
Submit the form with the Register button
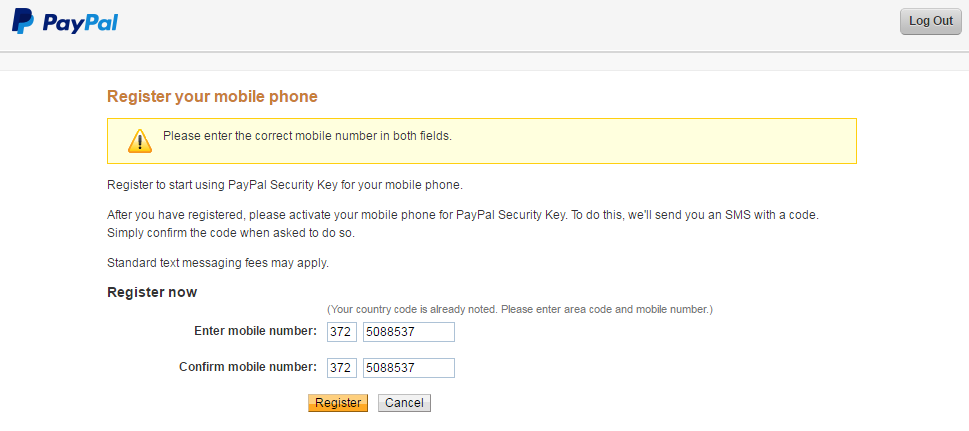click(338, 403)
